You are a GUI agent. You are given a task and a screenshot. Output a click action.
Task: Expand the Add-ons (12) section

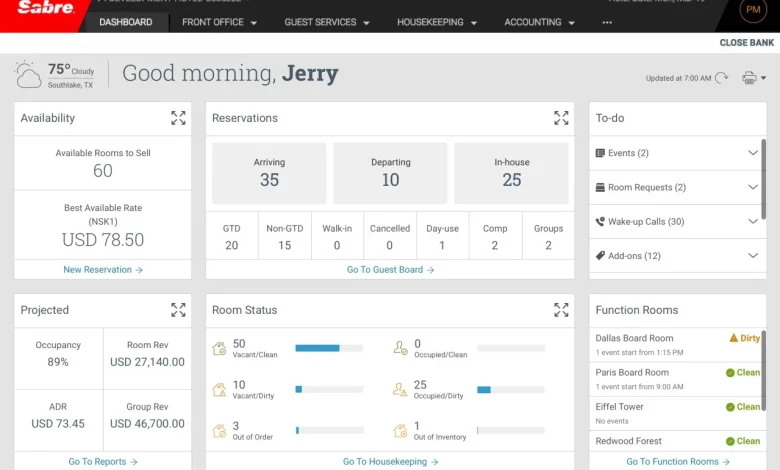(x=753, y=256)
